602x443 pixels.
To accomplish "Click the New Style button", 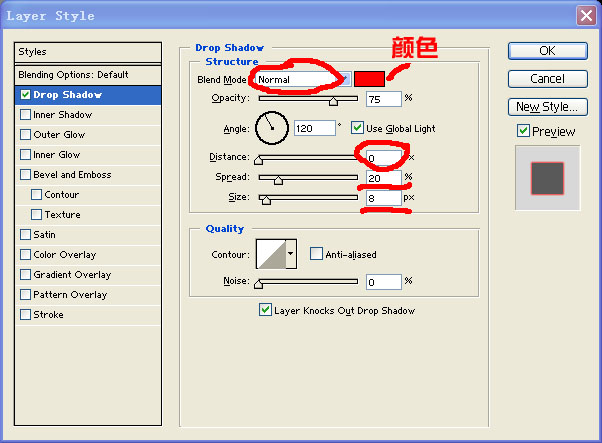I will pos(547,107).
